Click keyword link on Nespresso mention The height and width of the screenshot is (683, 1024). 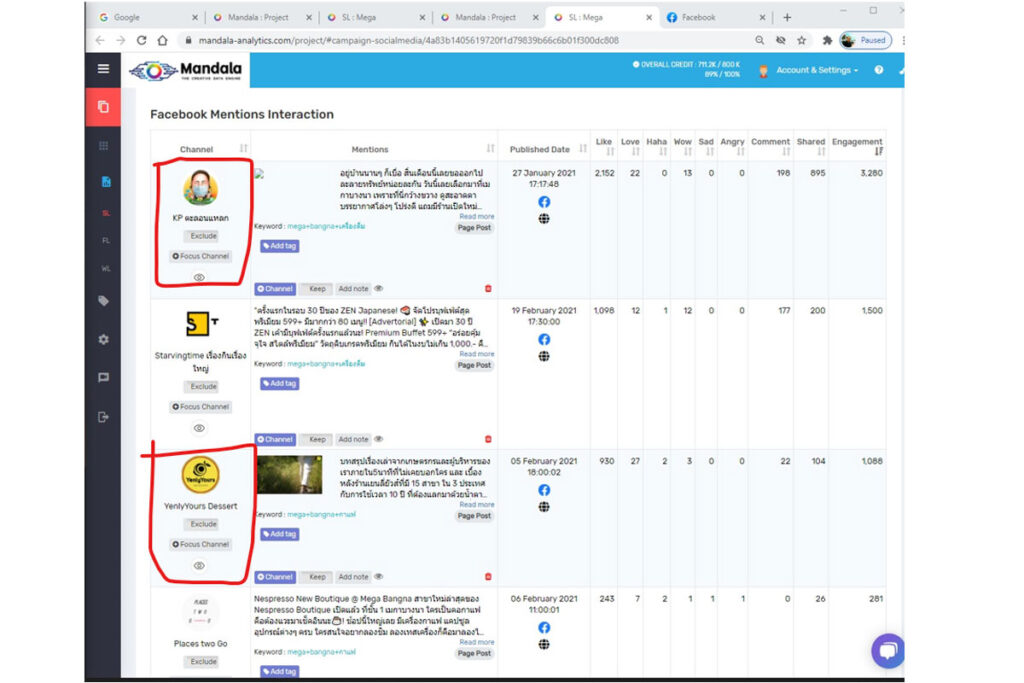[321, 652]
